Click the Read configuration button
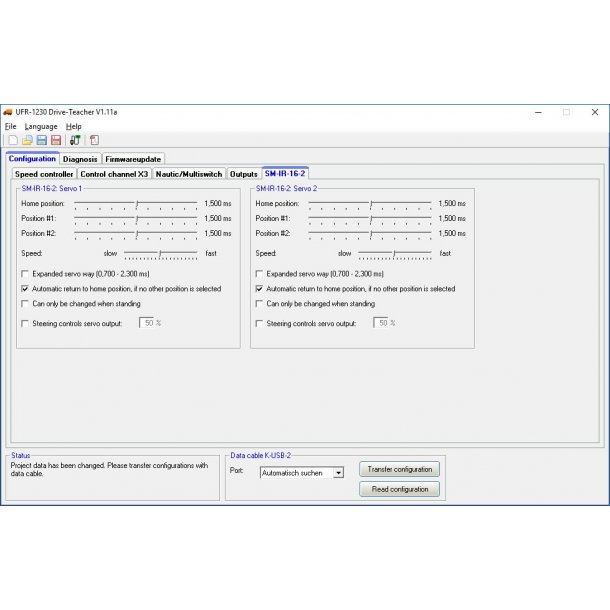Viewport: 610px width, 610px height. pyautogui.click(x=399, y=489)
